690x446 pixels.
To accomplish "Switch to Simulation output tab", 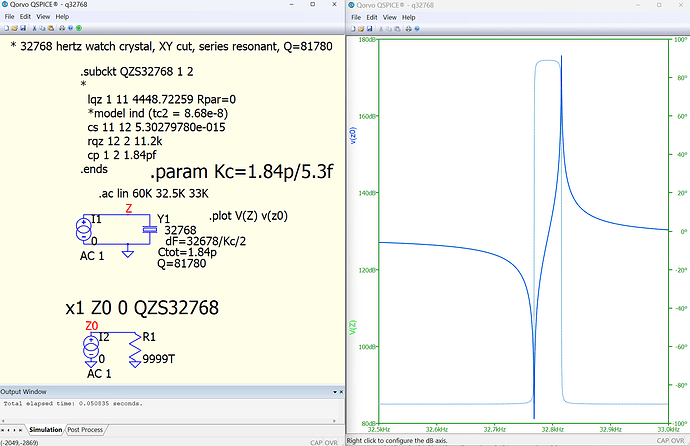I will pyautogui.click(x=46, y=430).
